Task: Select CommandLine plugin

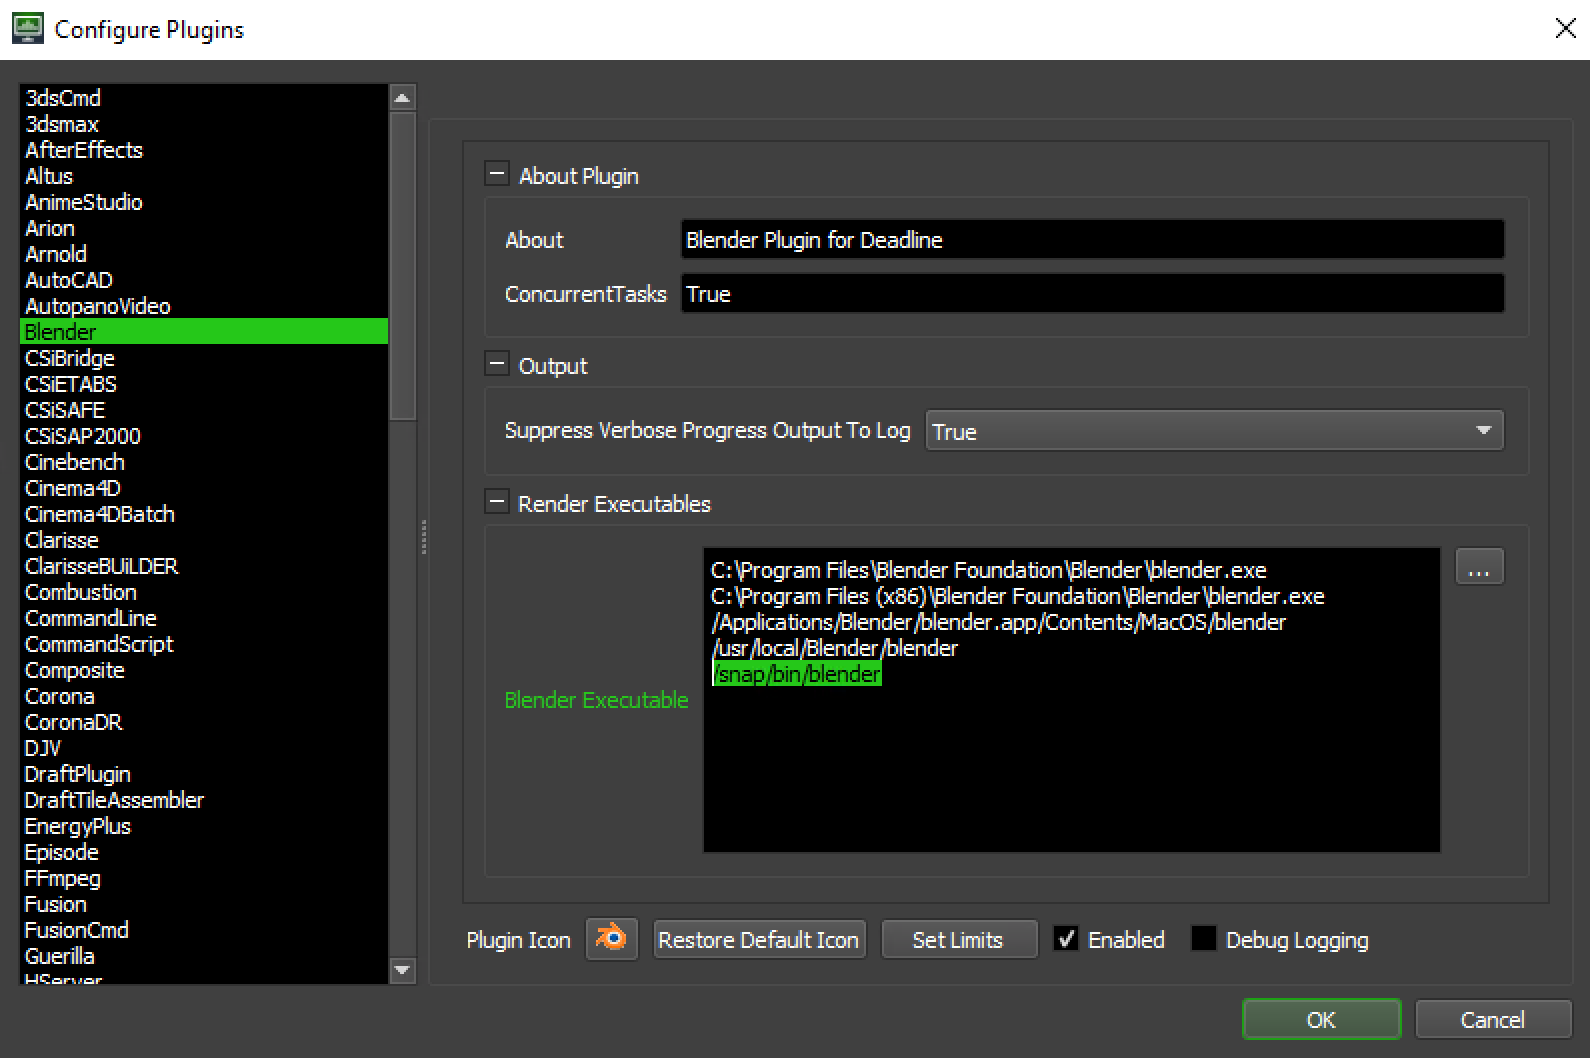Action: pos(204,618)
